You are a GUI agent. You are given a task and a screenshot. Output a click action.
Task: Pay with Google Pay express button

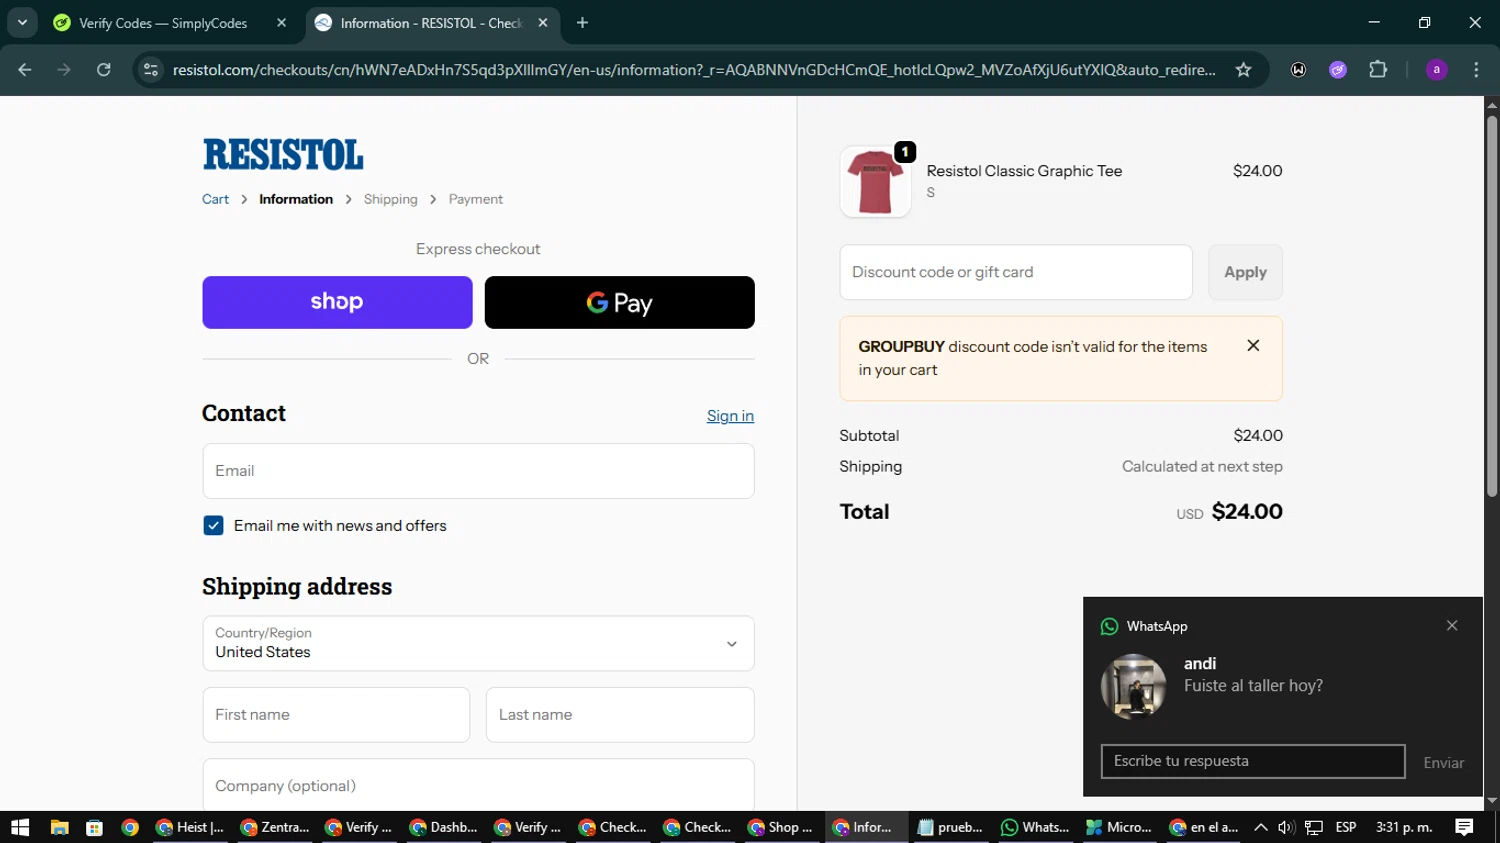point(620,302)
